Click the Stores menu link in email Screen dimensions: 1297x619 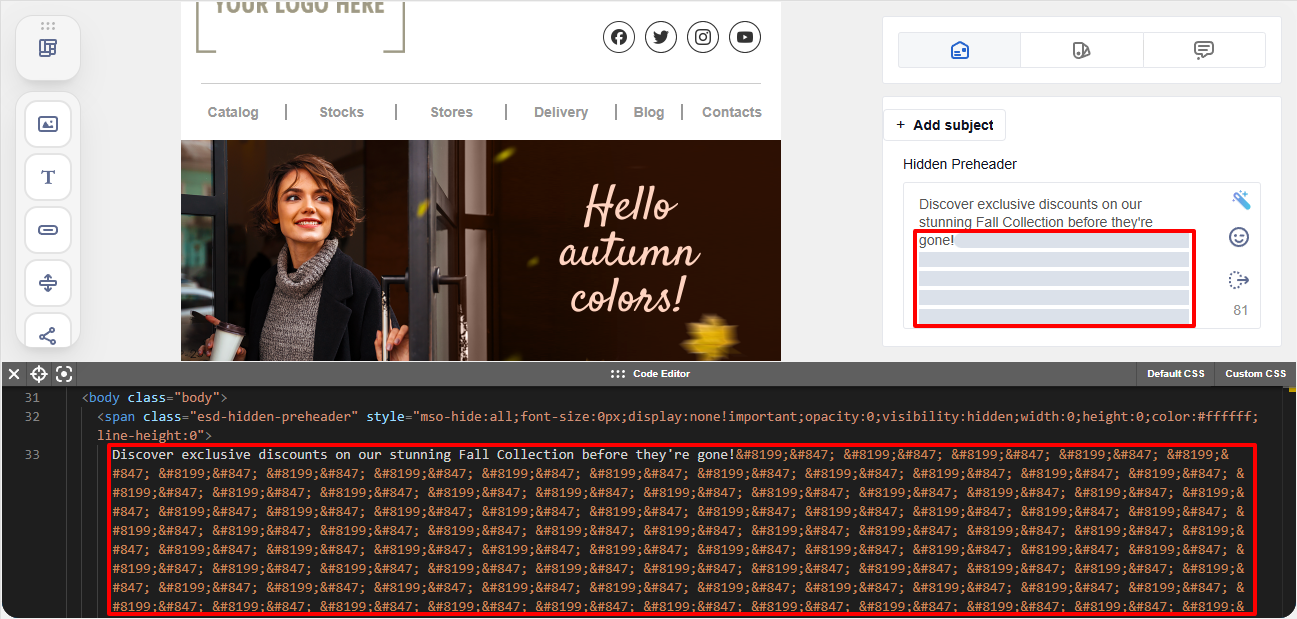pos(451,112)
